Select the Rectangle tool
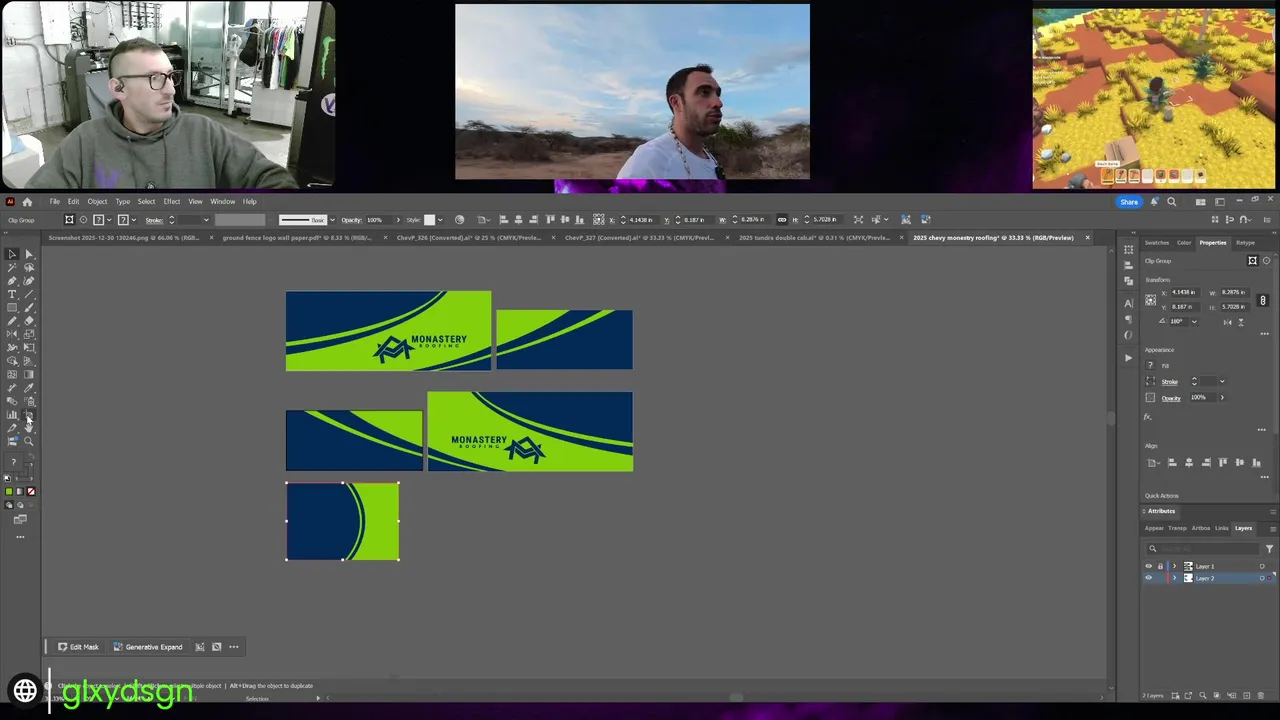 [x=12, y=307]
